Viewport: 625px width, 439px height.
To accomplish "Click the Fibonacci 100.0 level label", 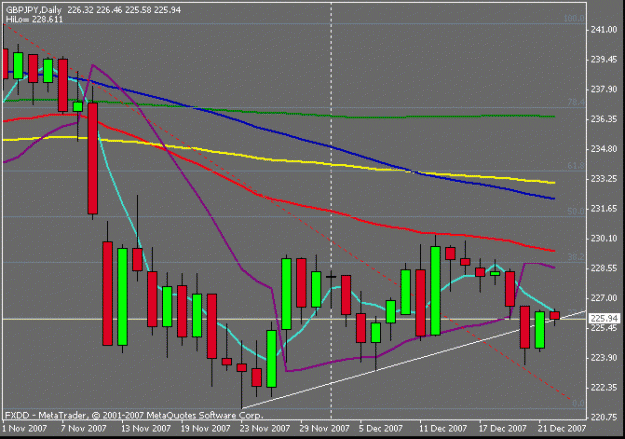I will click(x=574, y=19).
